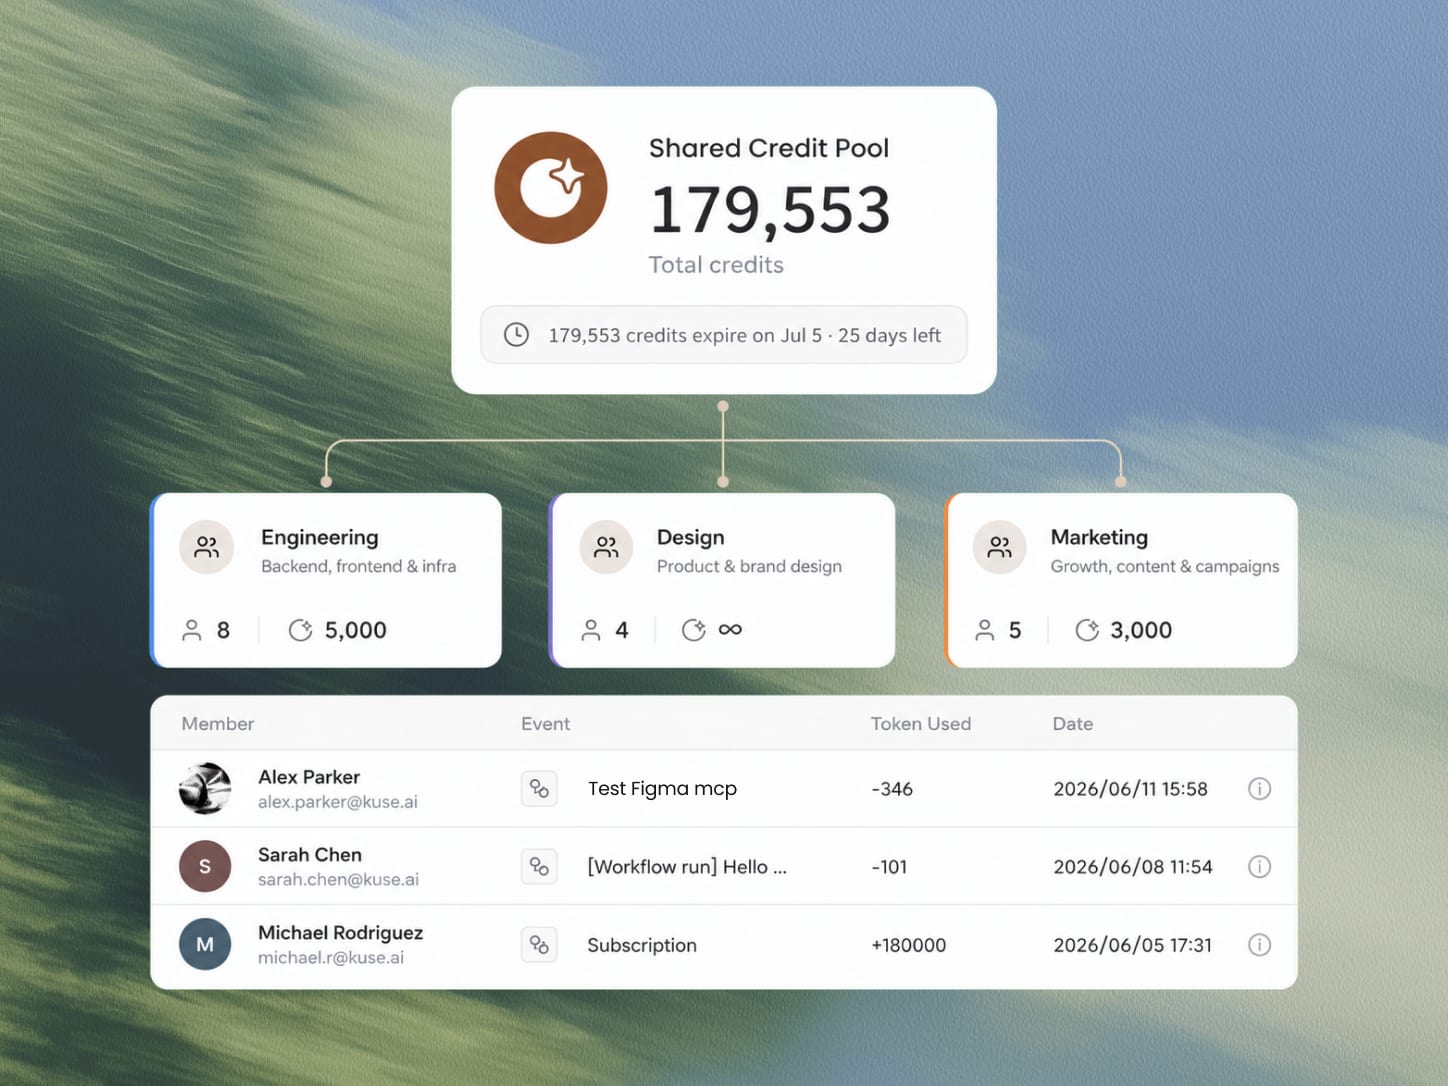Screen dimensions: 1448x1086
Task: Click the credit limit icon in Design card
Action: pyautogui.click(x=694, y=630)
